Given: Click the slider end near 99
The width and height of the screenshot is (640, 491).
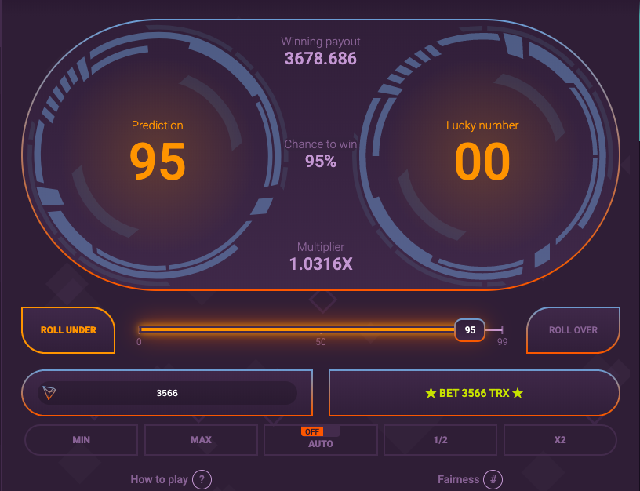Looking at the screenshot, I should coord(502,330).
